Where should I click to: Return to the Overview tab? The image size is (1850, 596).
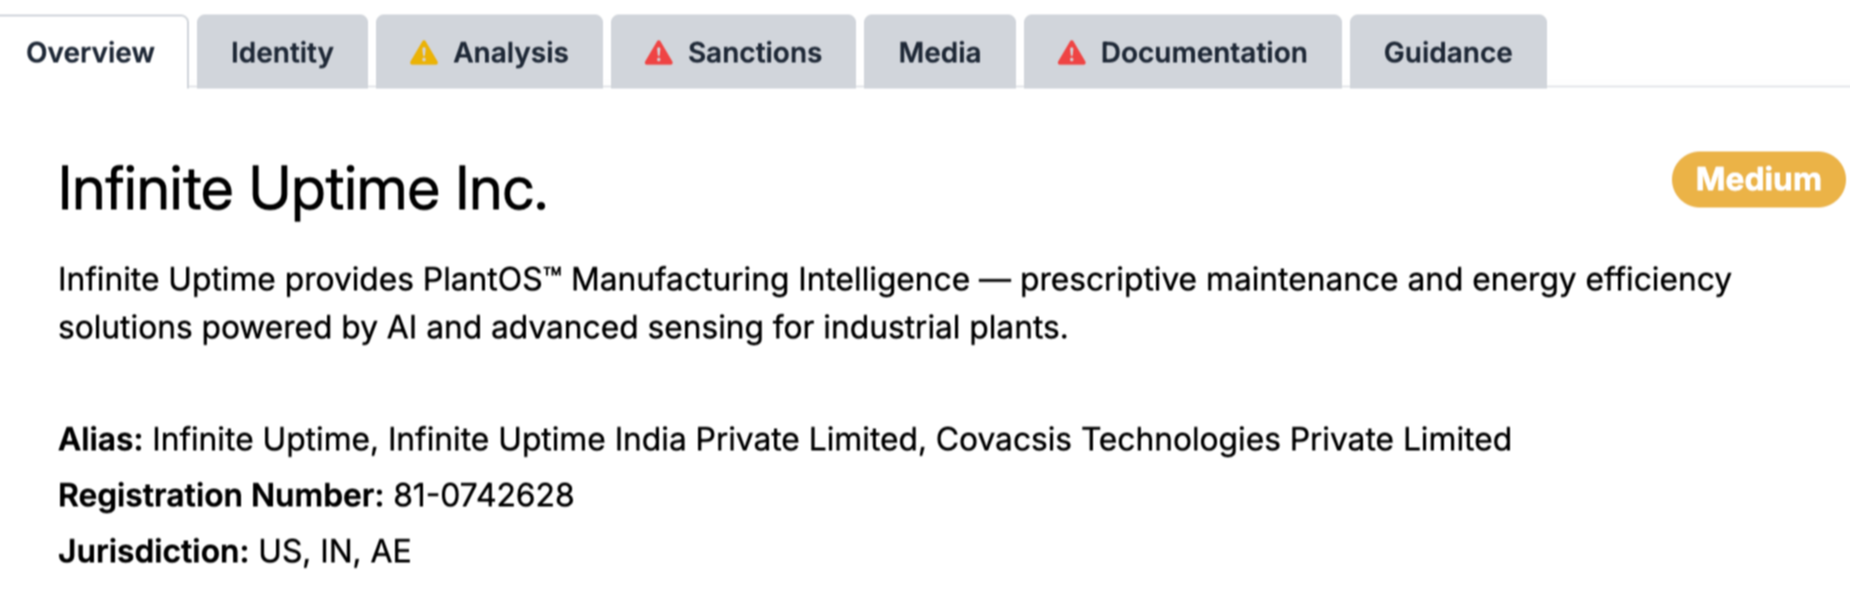tap(90, 54)
